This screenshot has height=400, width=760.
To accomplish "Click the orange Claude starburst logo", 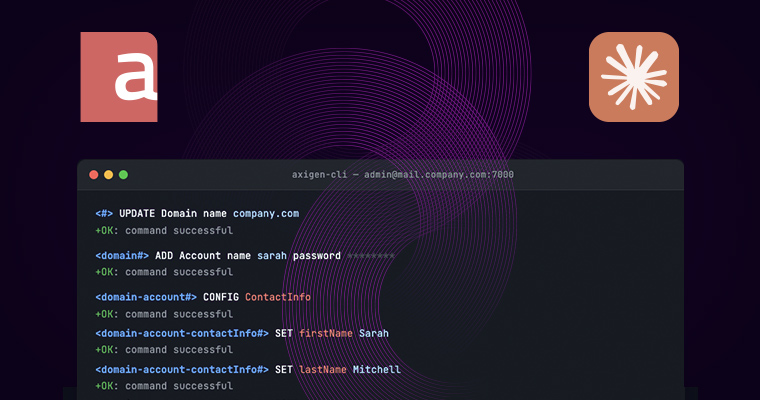I will [633, 77].
